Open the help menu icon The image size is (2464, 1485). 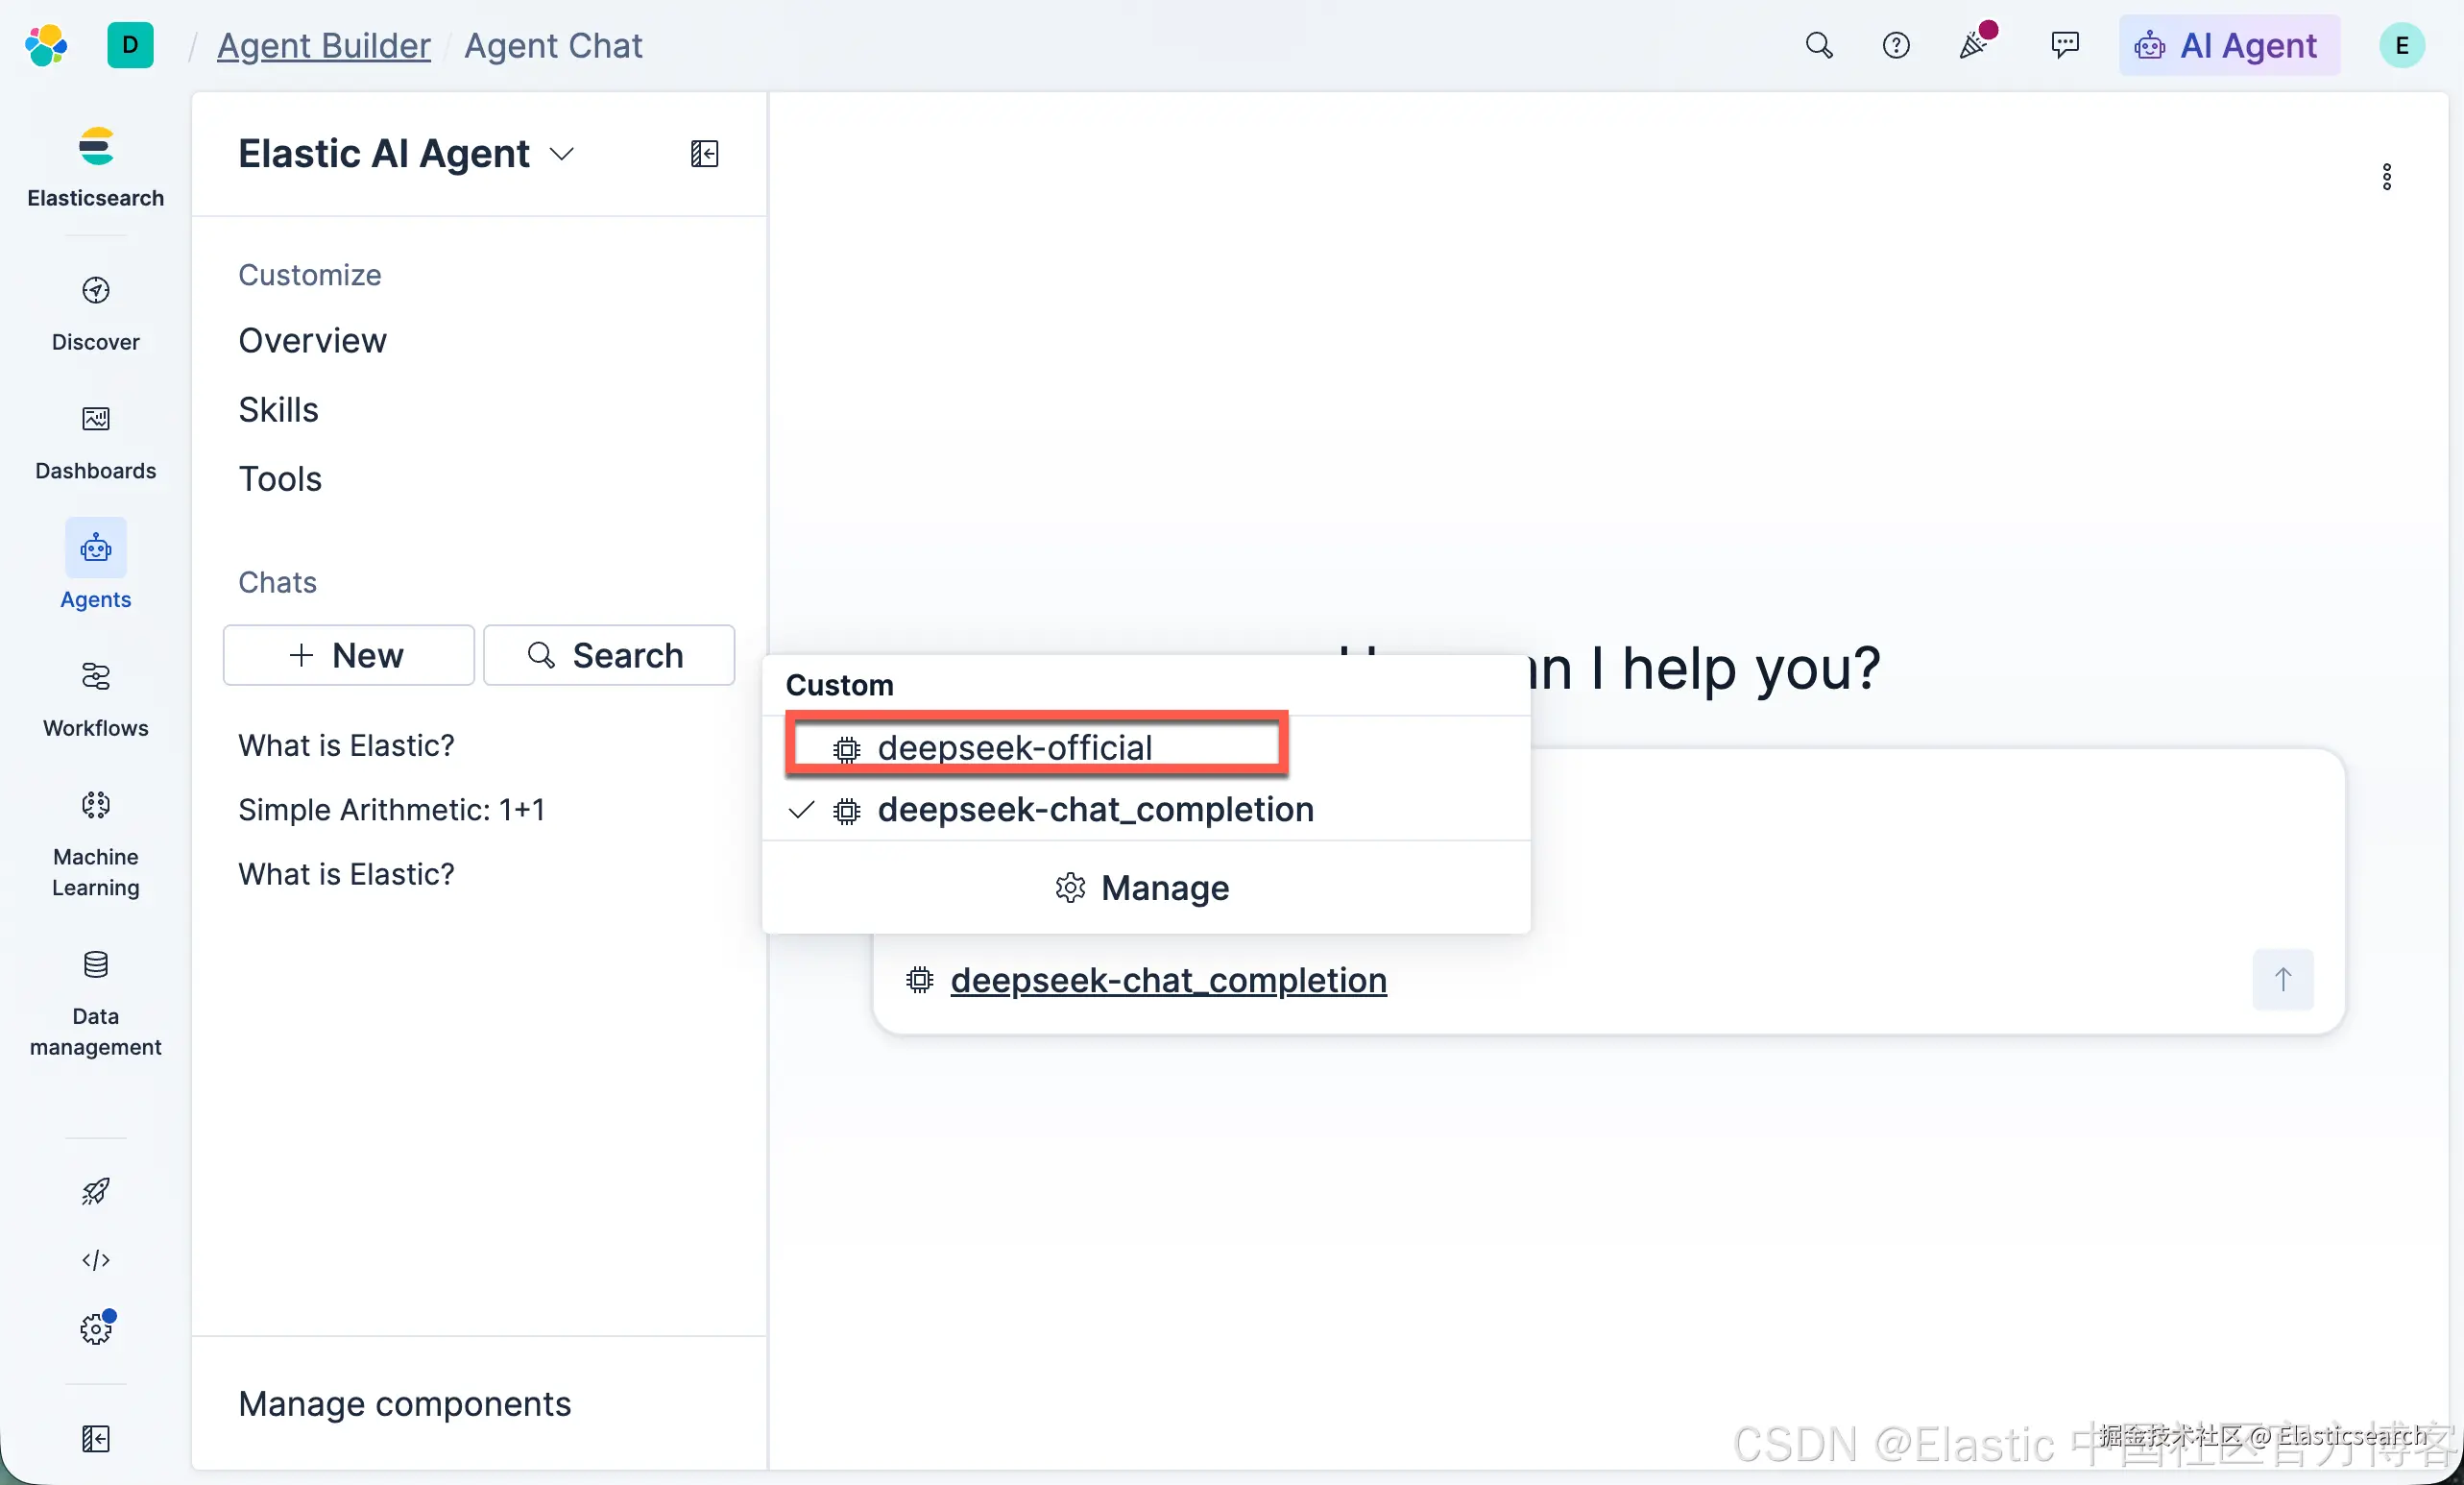[1896, 45]
